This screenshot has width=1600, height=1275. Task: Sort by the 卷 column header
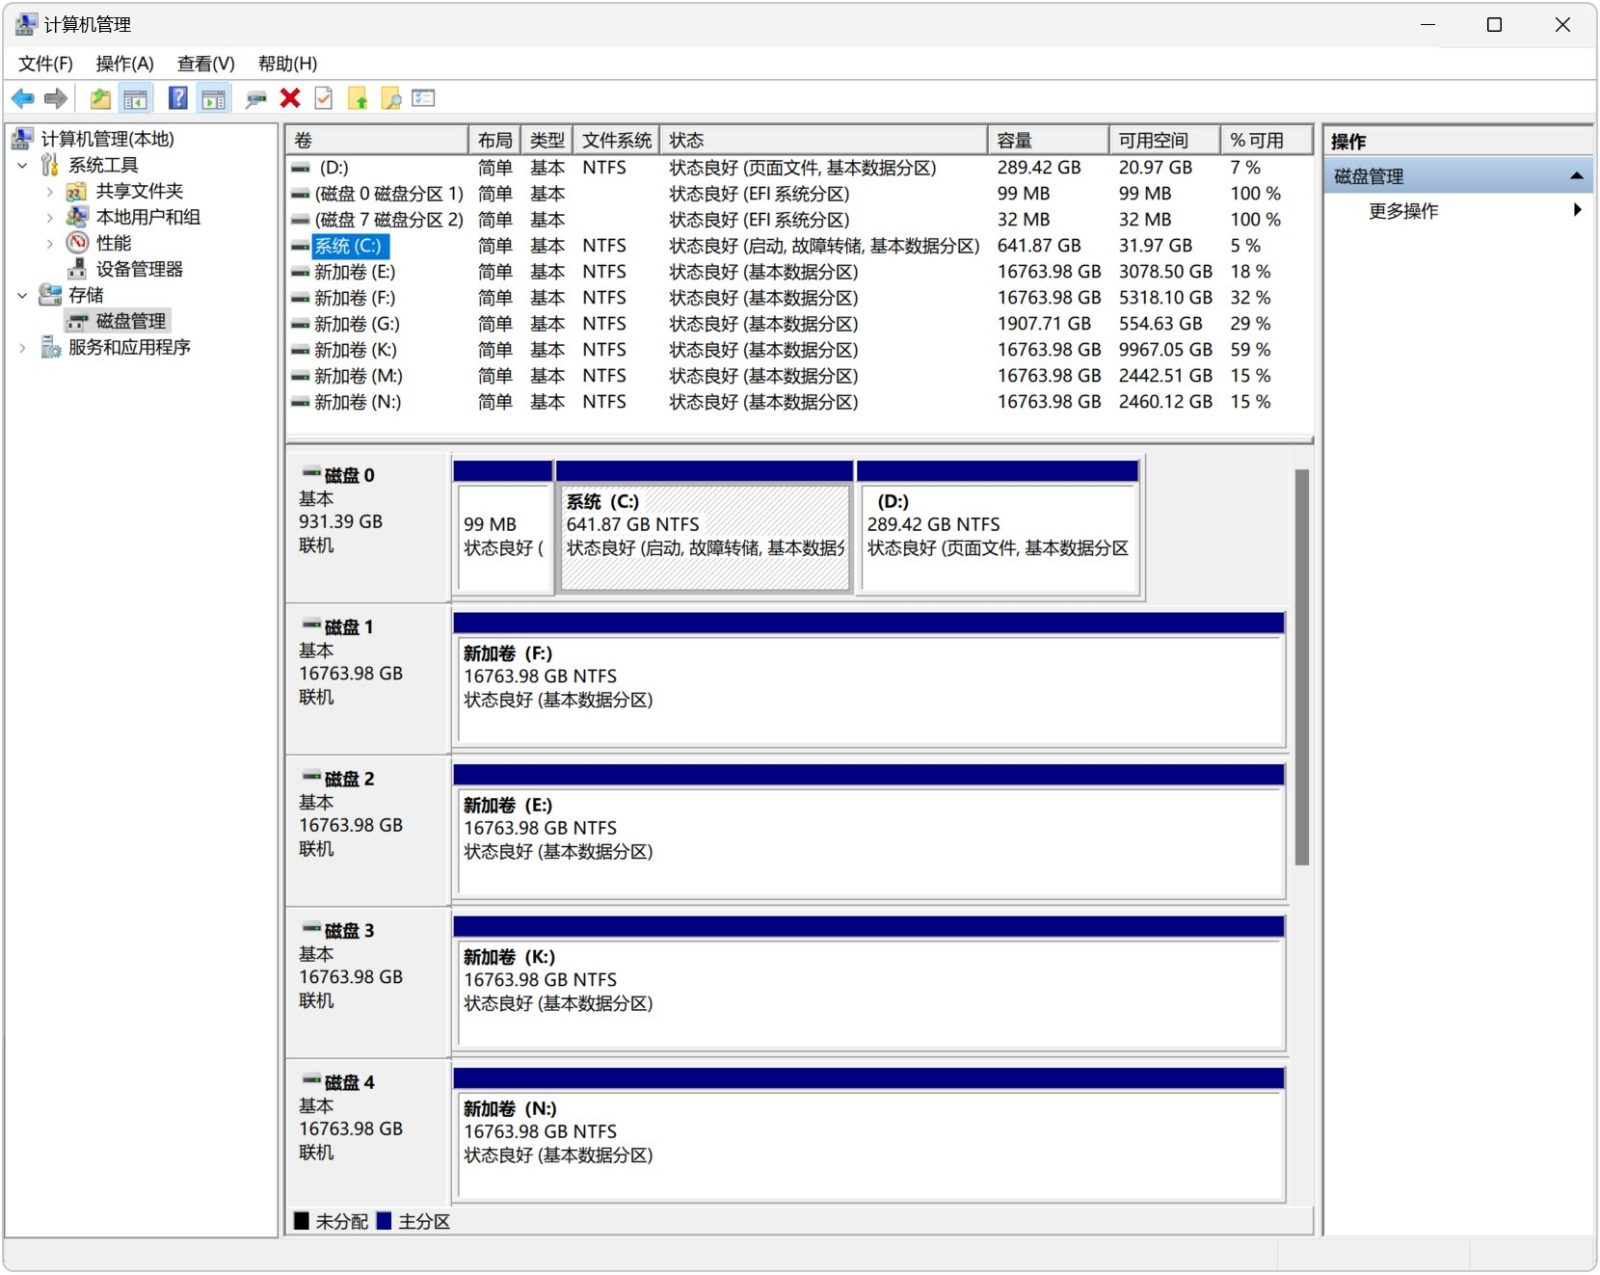pos(376,140)
